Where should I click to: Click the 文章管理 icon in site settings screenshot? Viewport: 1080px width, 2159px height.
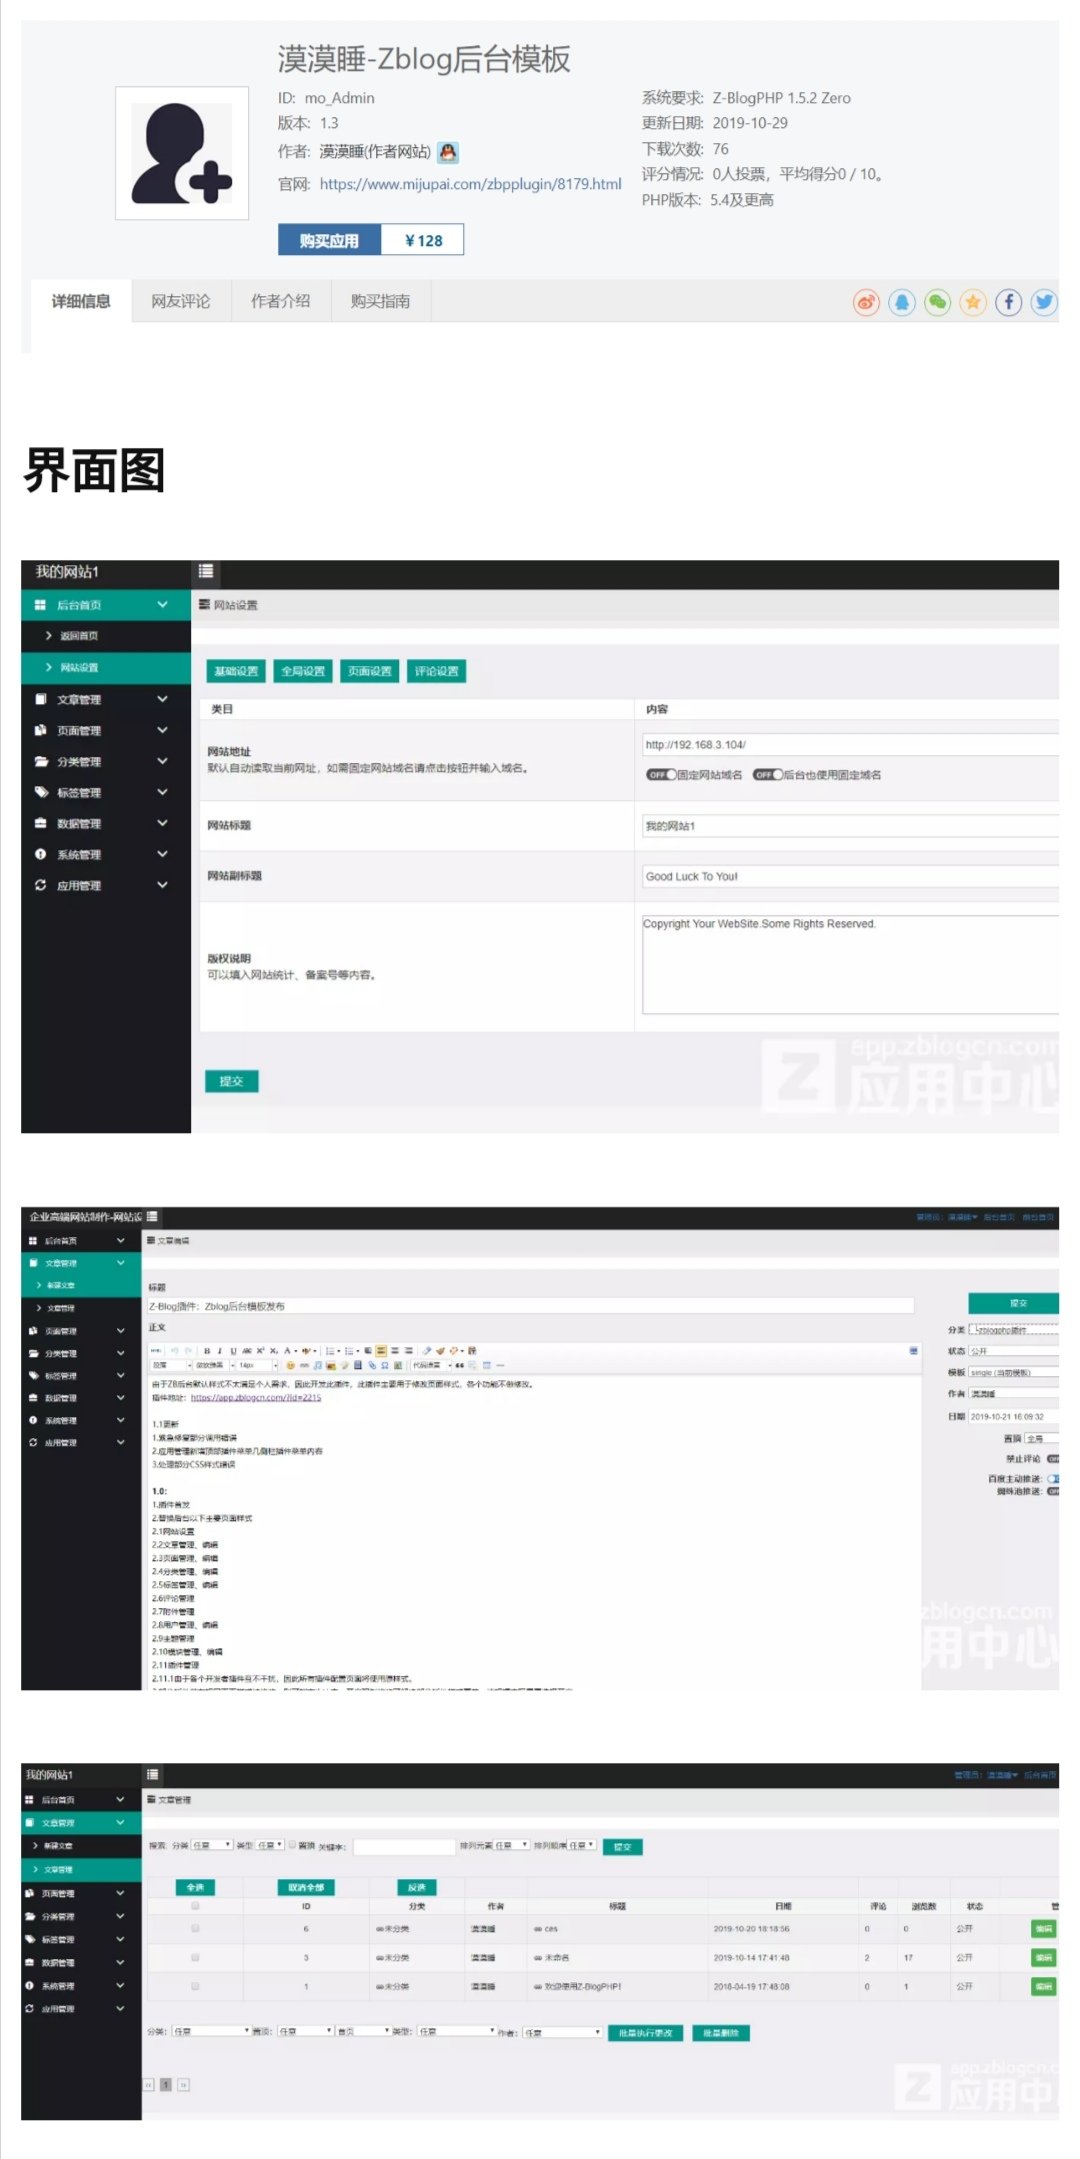(40, 699)
